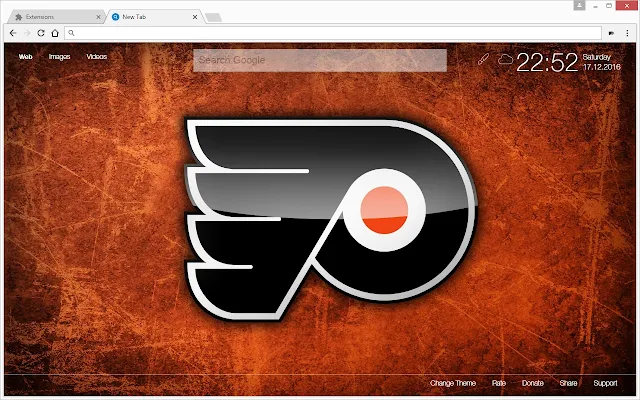Open a new browser tab button
This screenshot has width=640, height=400.
(x=213, y=17)
